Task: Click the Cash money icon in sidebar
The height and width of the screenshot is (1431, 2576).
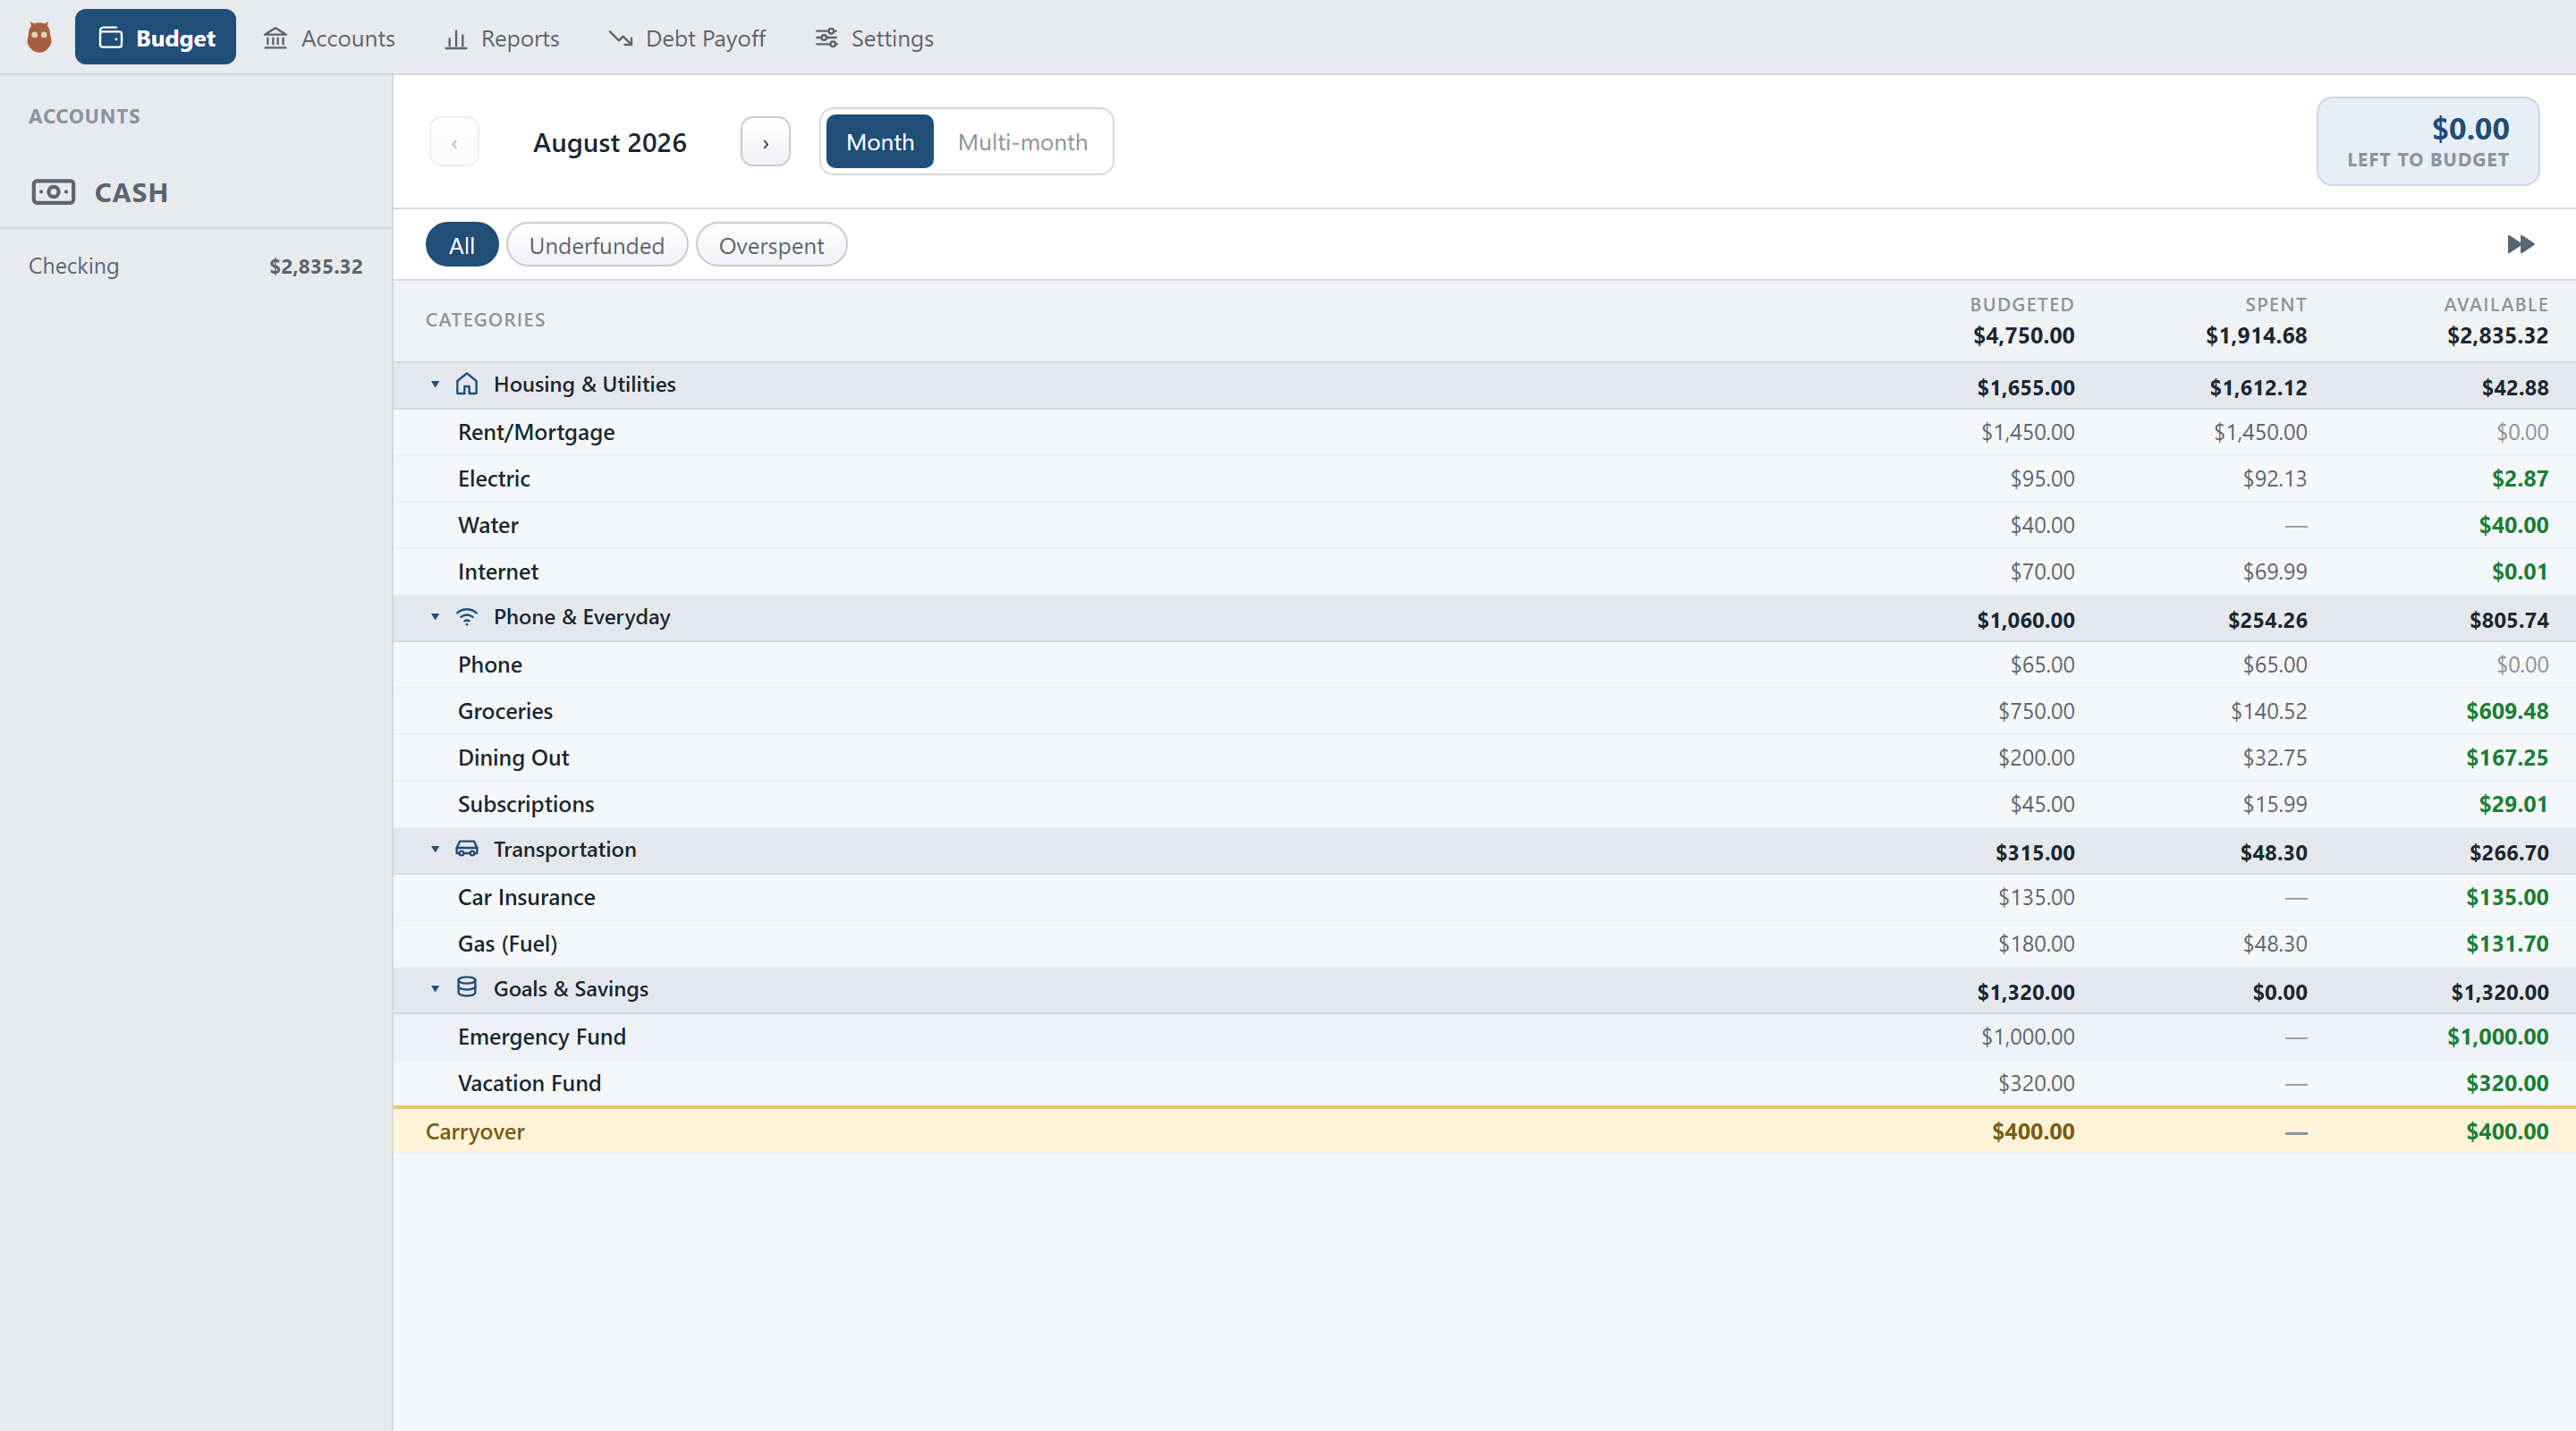Action: [53, 192]
